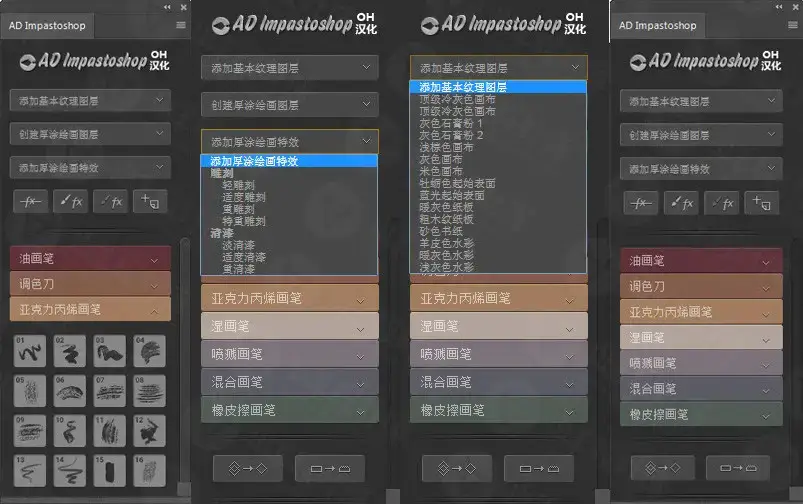Expand 油画笔 category in brush-grid panel
The height and width of the screenshot is (504, 803).
click(90, 259)
